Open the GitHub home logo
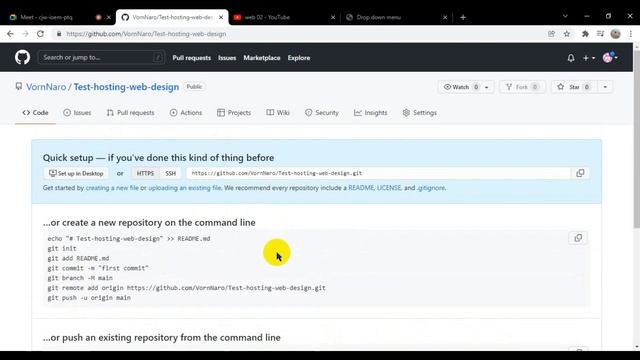Image resolution: width=640 pixels, height=360 pixels. click(22, 58)
